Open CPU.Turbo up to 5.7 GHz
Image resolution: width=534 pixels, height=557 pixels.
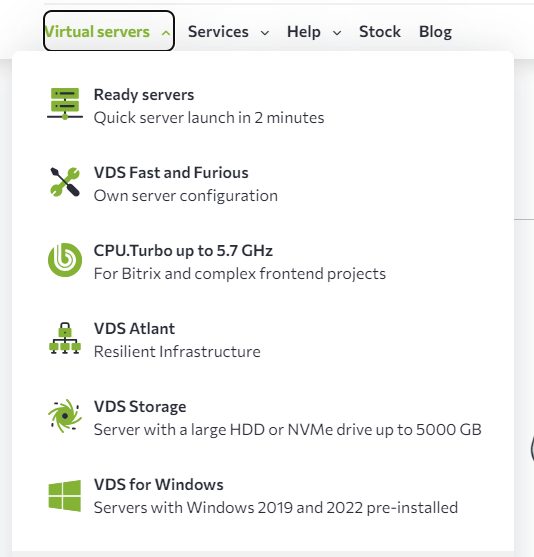tap(183, 251)
